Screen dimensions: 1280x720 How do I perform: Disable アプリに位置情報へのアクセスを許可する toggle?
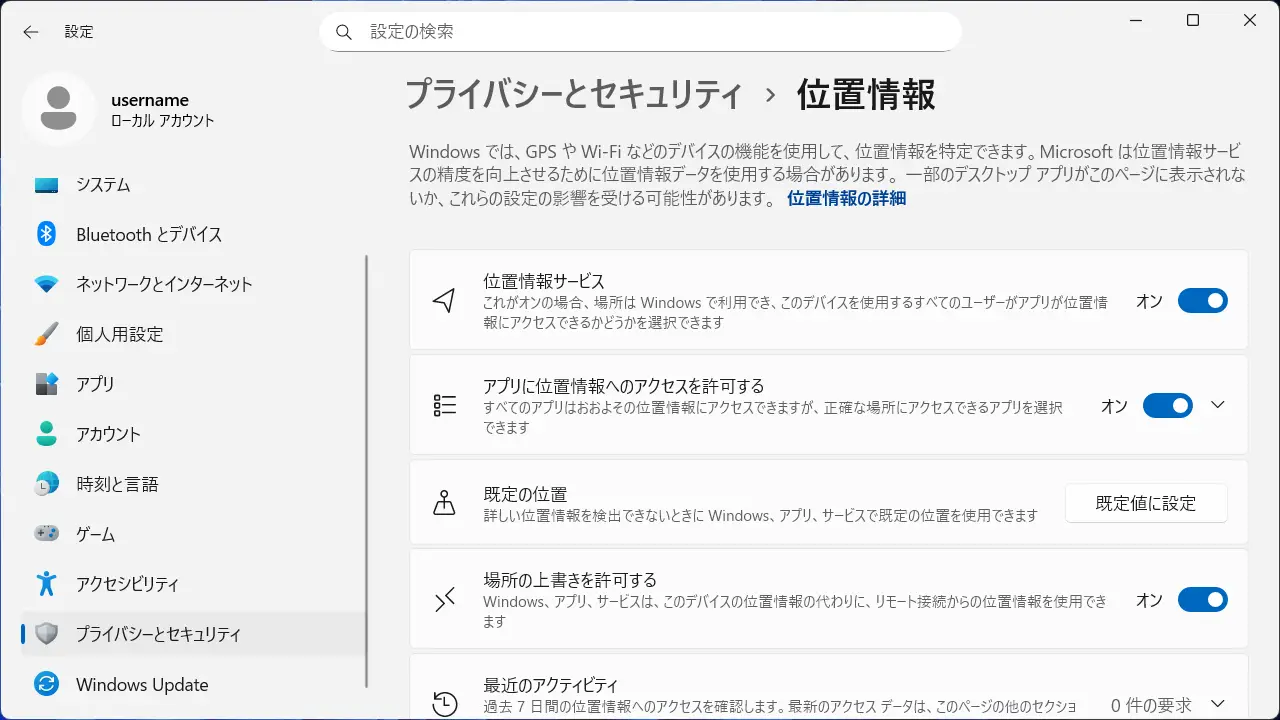1167,406
